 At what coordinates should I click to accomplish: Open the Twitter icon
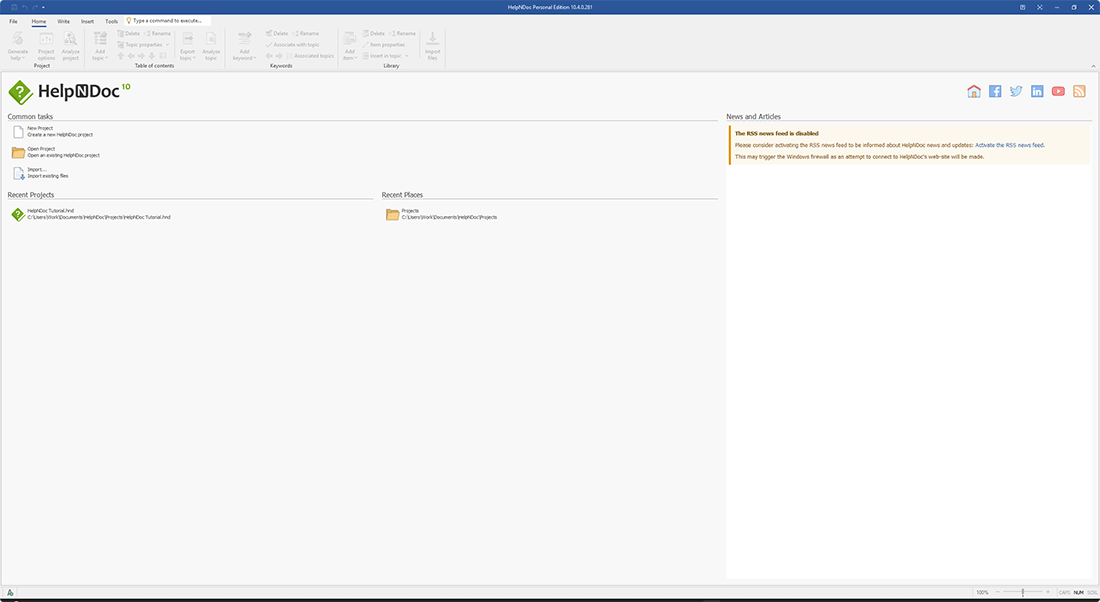[x=1015, y=90]
